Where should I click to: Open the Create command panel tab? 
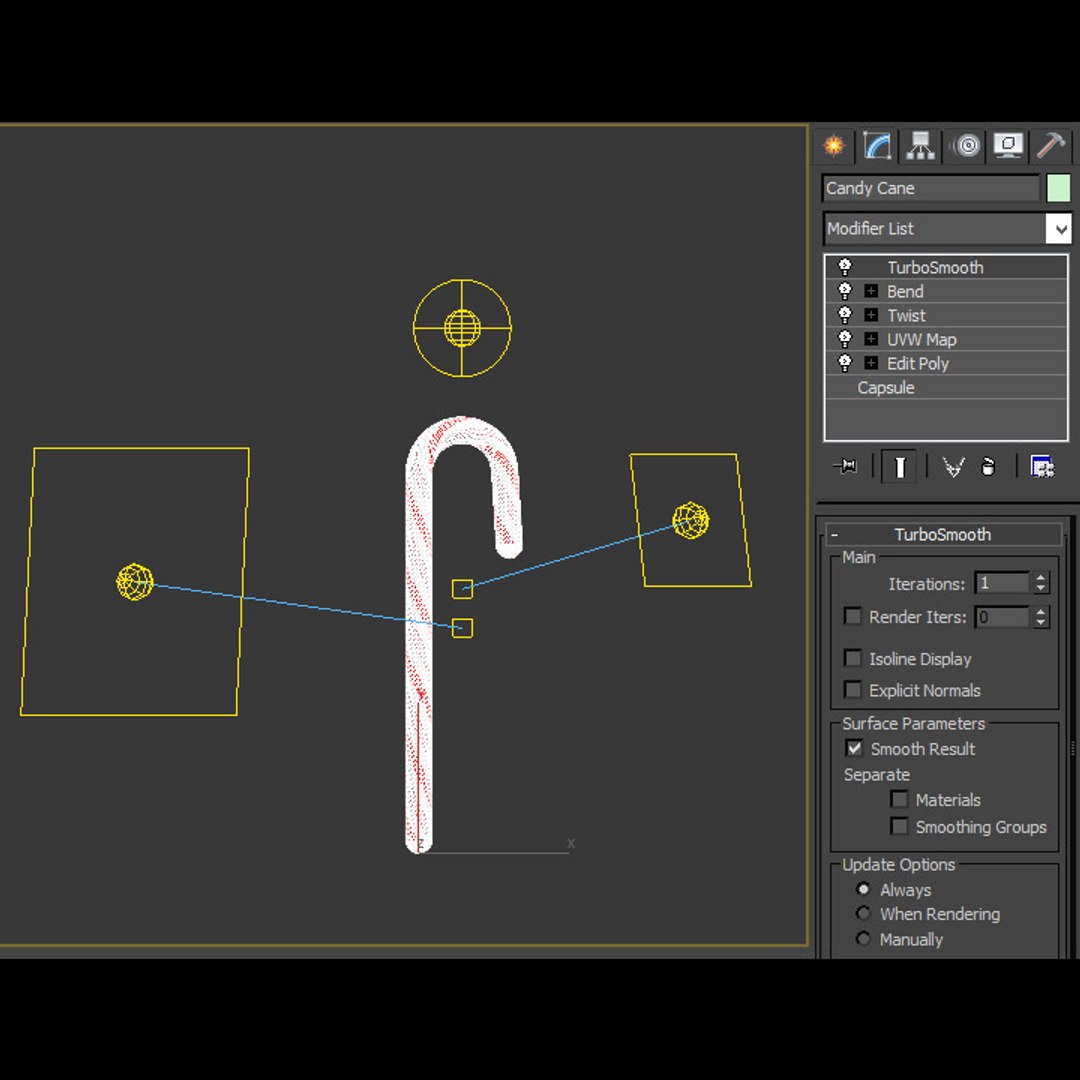[833, 145]
